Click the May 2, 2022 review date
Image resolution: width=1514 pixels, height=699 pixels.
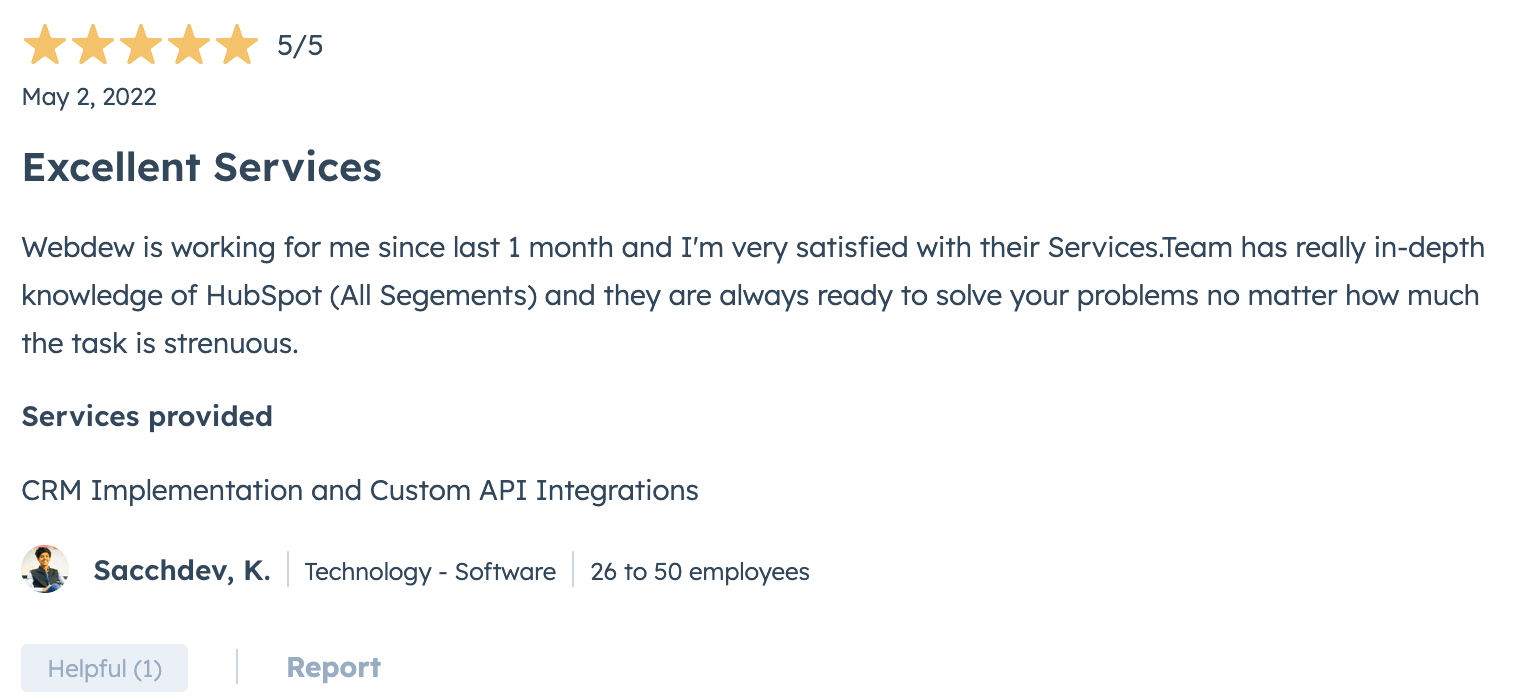89,97
